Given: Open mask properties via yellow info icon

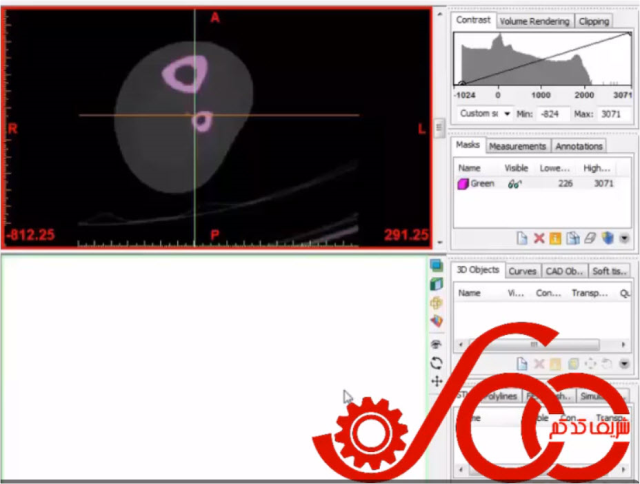Looking at the screenshot, I should click(x=555, y=238).
